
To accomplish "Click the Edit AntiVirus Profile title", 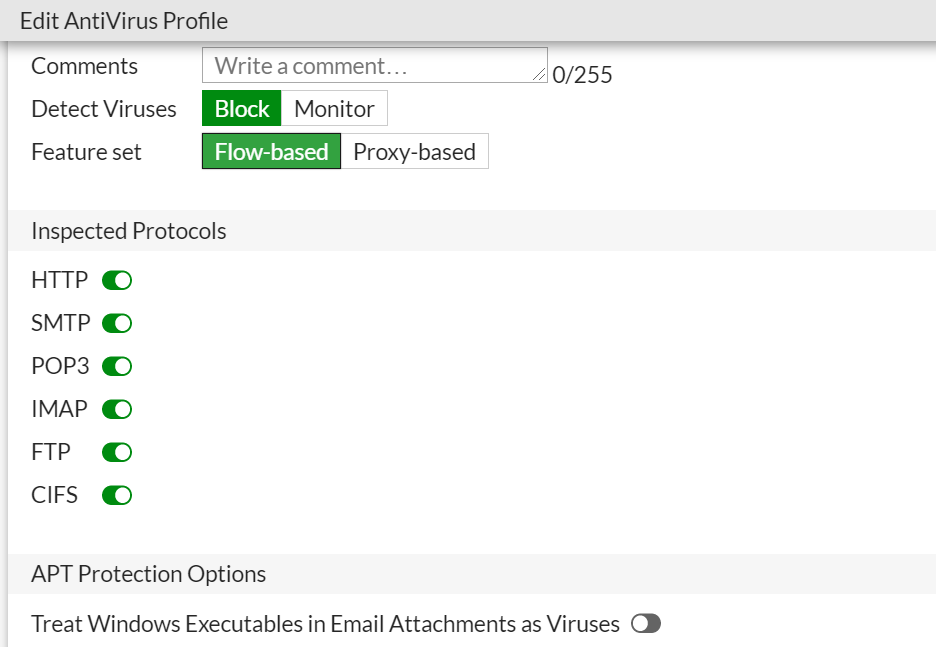I will pos(124,20).
